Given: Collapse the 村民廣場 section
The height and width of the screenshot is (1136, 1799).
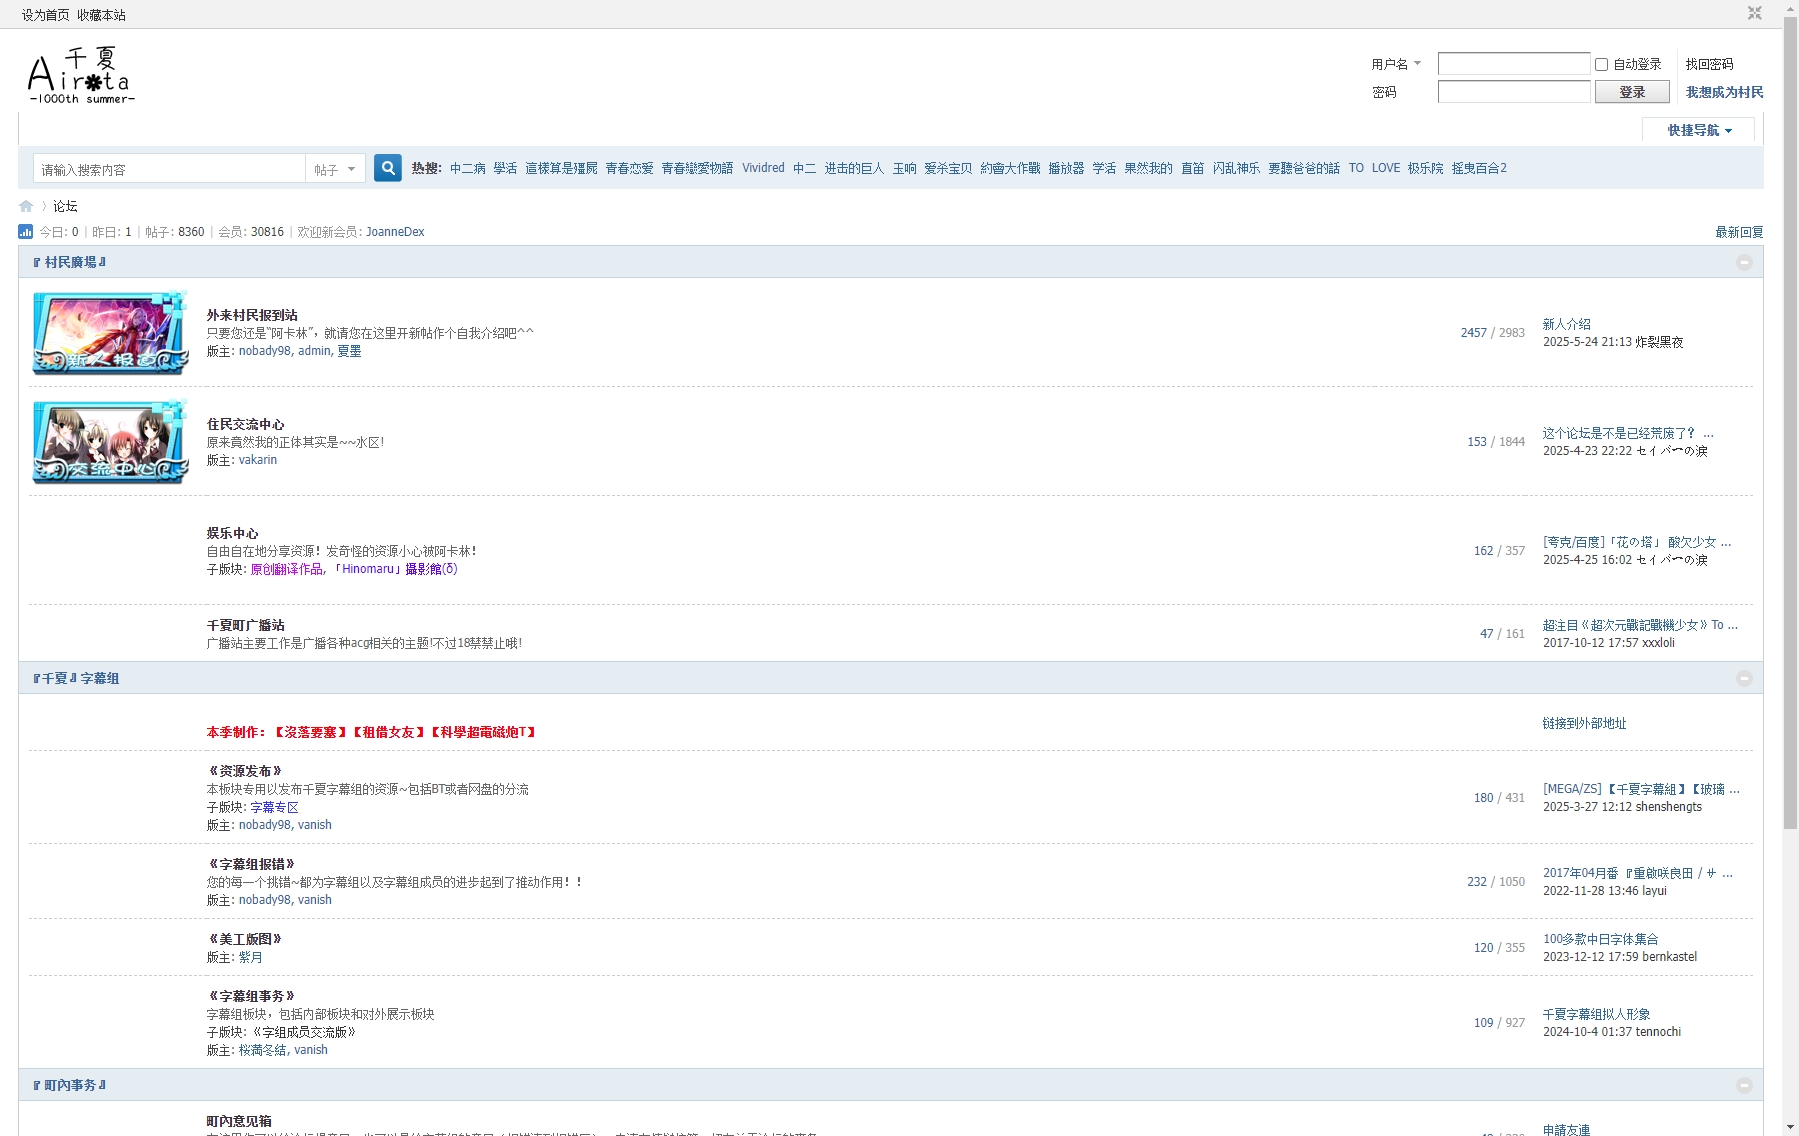Looking at the screenshot, I should (1744, 262).
